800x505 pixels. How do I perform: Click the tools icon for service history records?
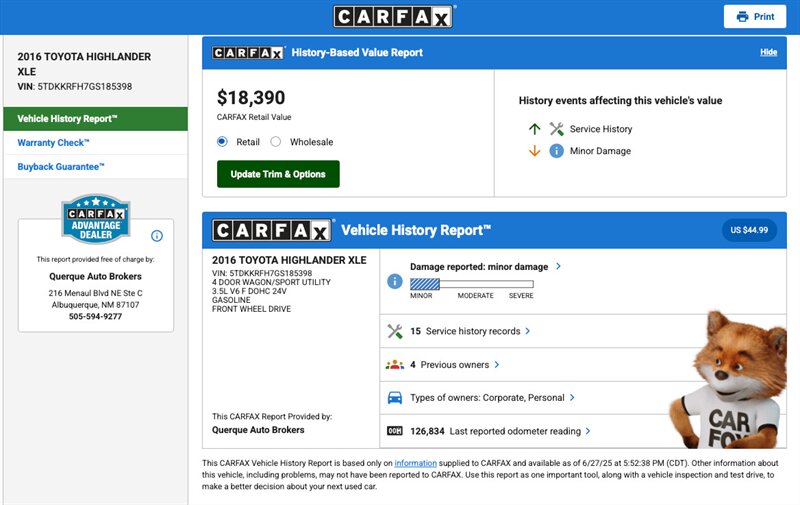394,331
